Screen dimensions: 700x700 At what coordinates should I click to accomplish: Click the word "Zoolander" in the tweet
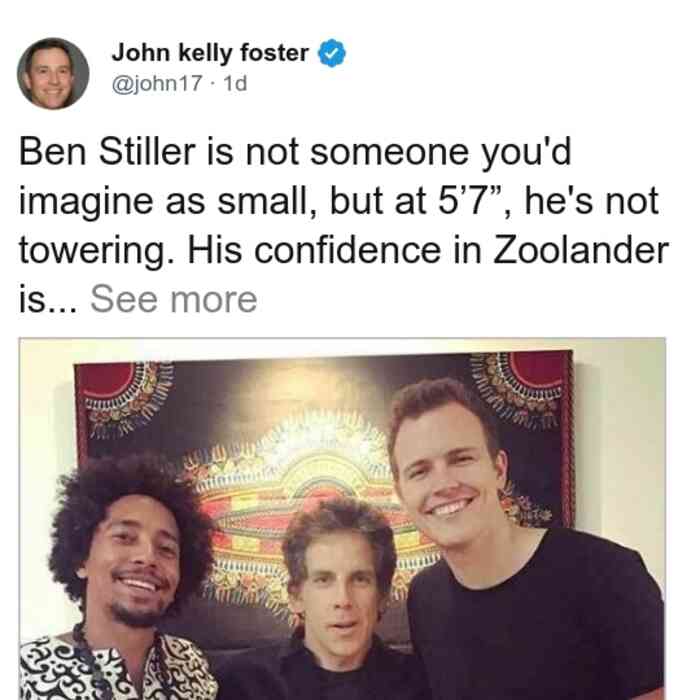point(581,250)
